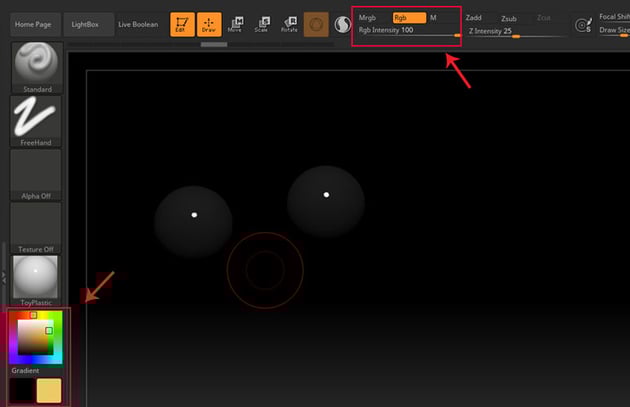Toggle the Gradient button
This screenshot has height=407, width=630.
tap(25, 370)
